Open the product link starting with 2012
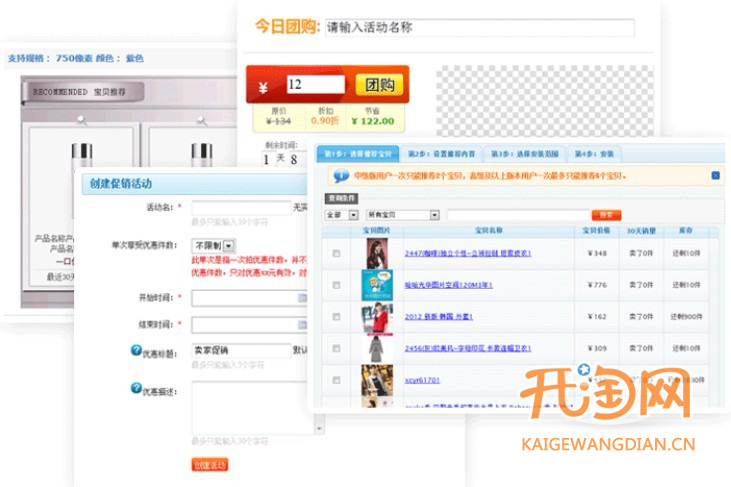 [439, 316]
